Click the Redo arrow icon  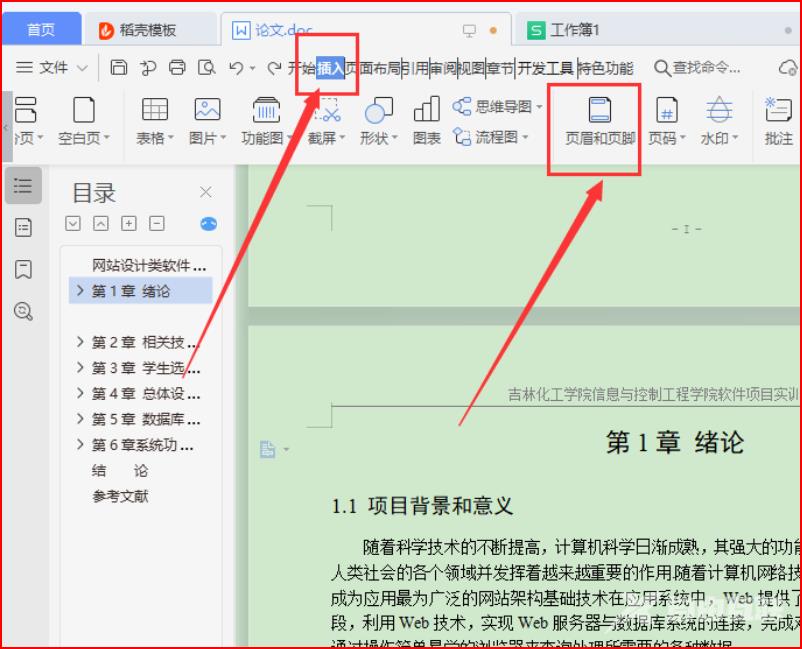(275, 68)
